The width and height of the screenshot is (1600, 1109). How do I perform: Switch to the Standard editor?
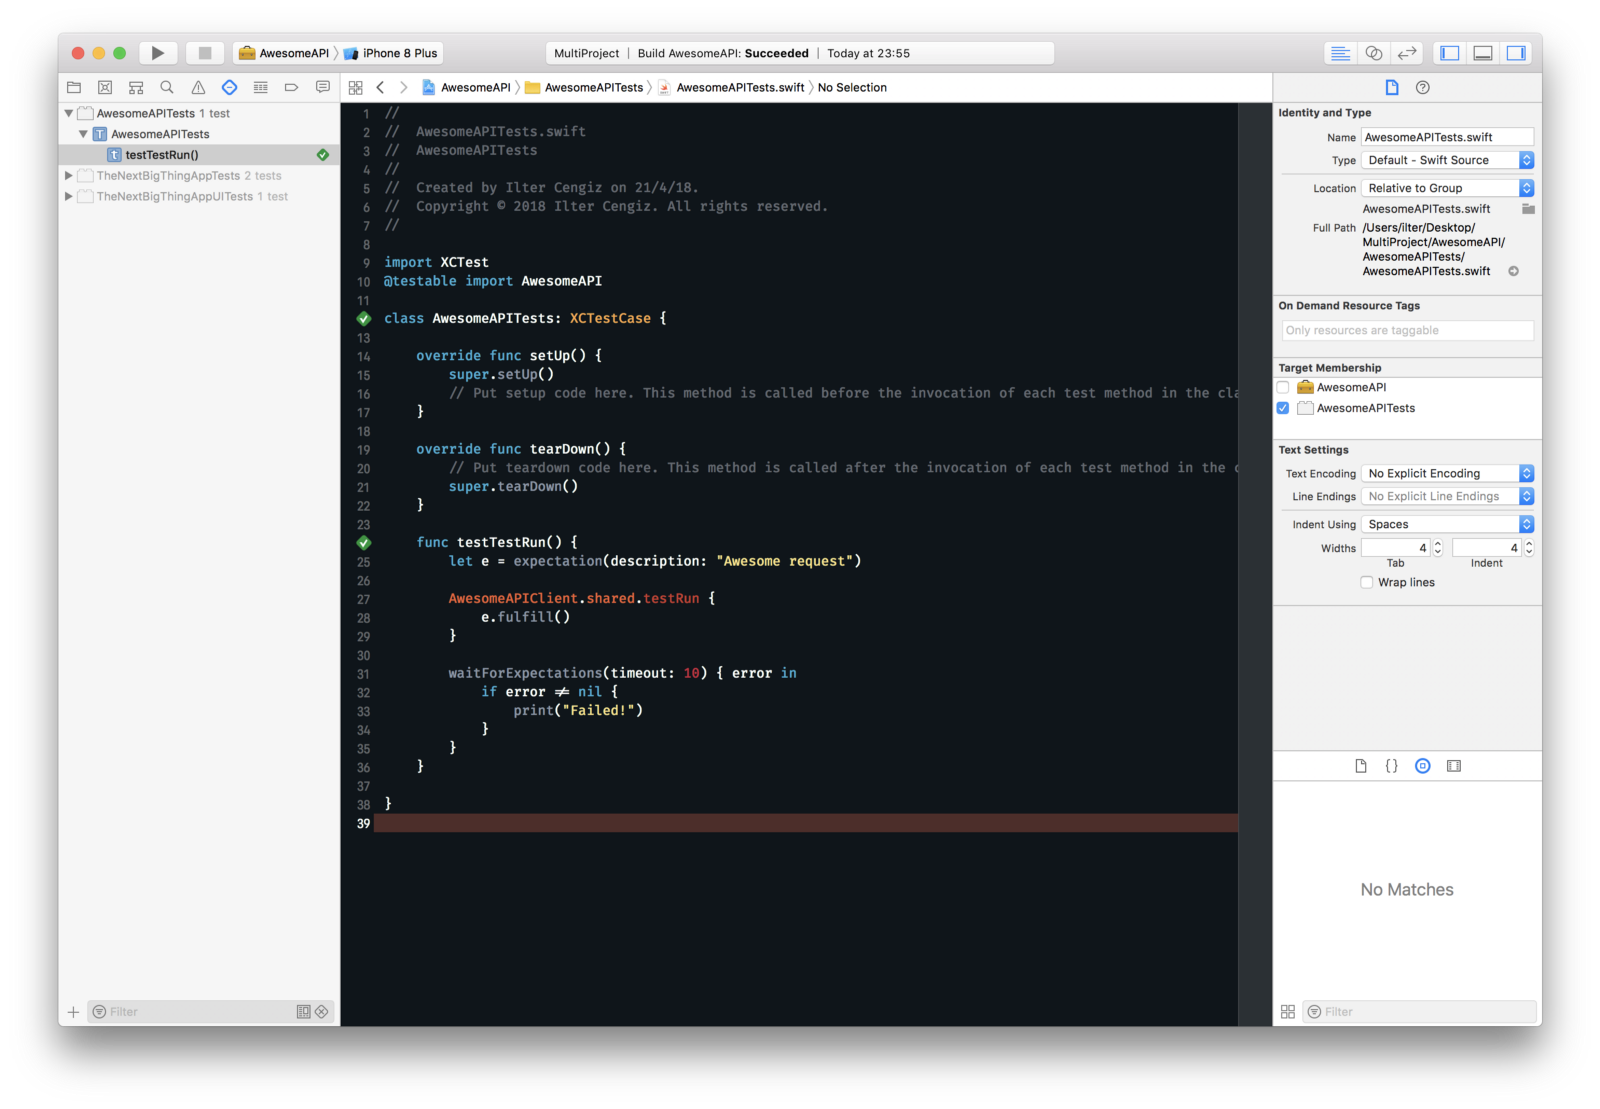pyautogui.click(x=1341, y=53)
